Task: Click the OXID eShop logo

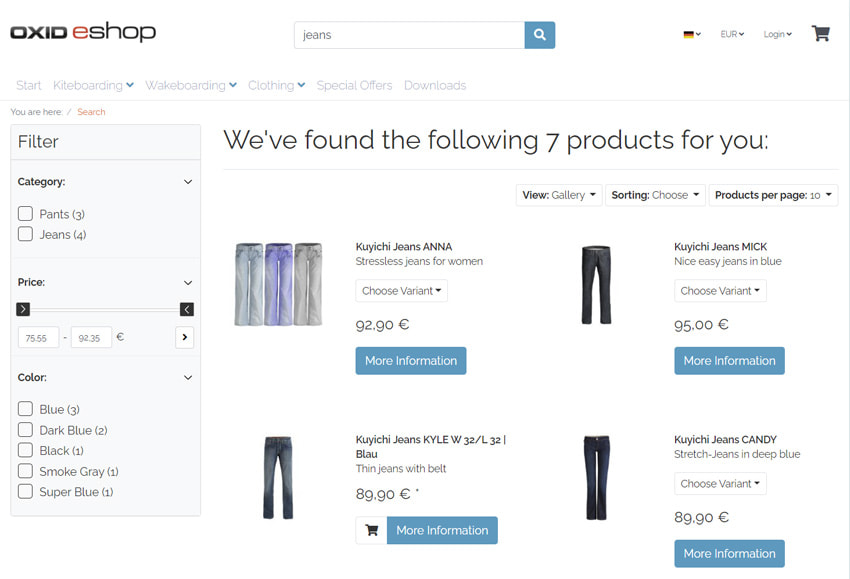Action: point(83,31)
